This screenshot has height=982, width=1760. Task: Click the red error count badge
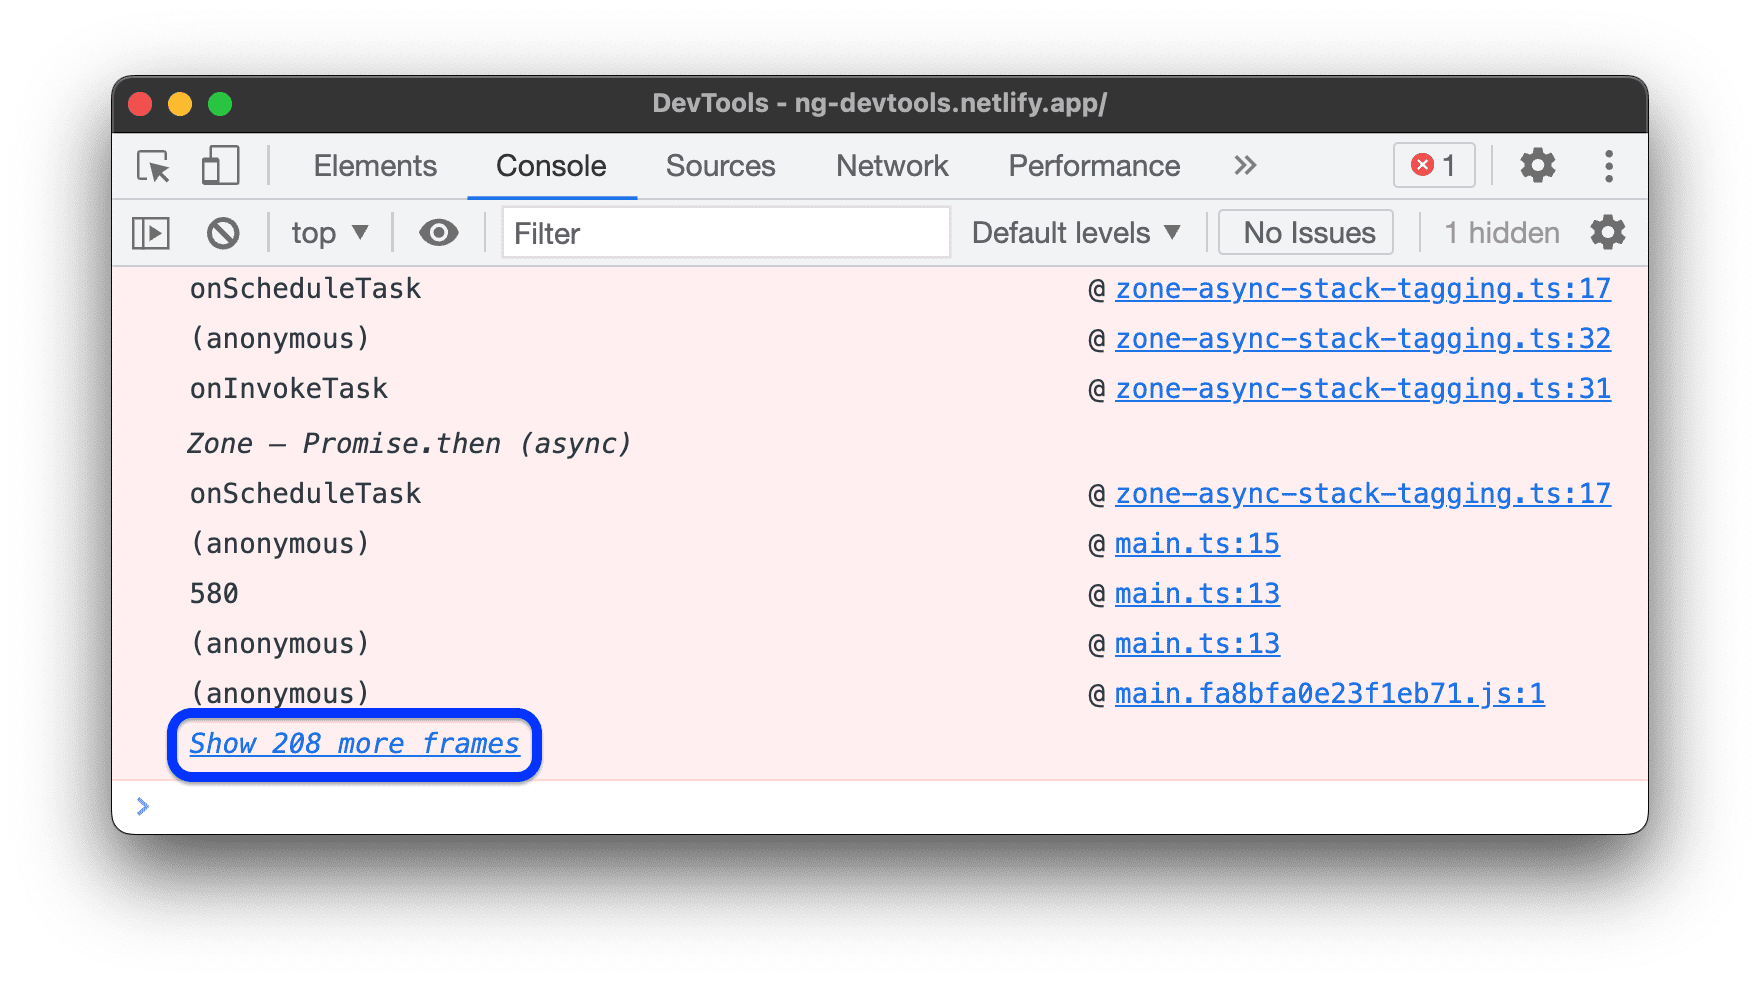pyautogui.click(x=1433, y=166)
